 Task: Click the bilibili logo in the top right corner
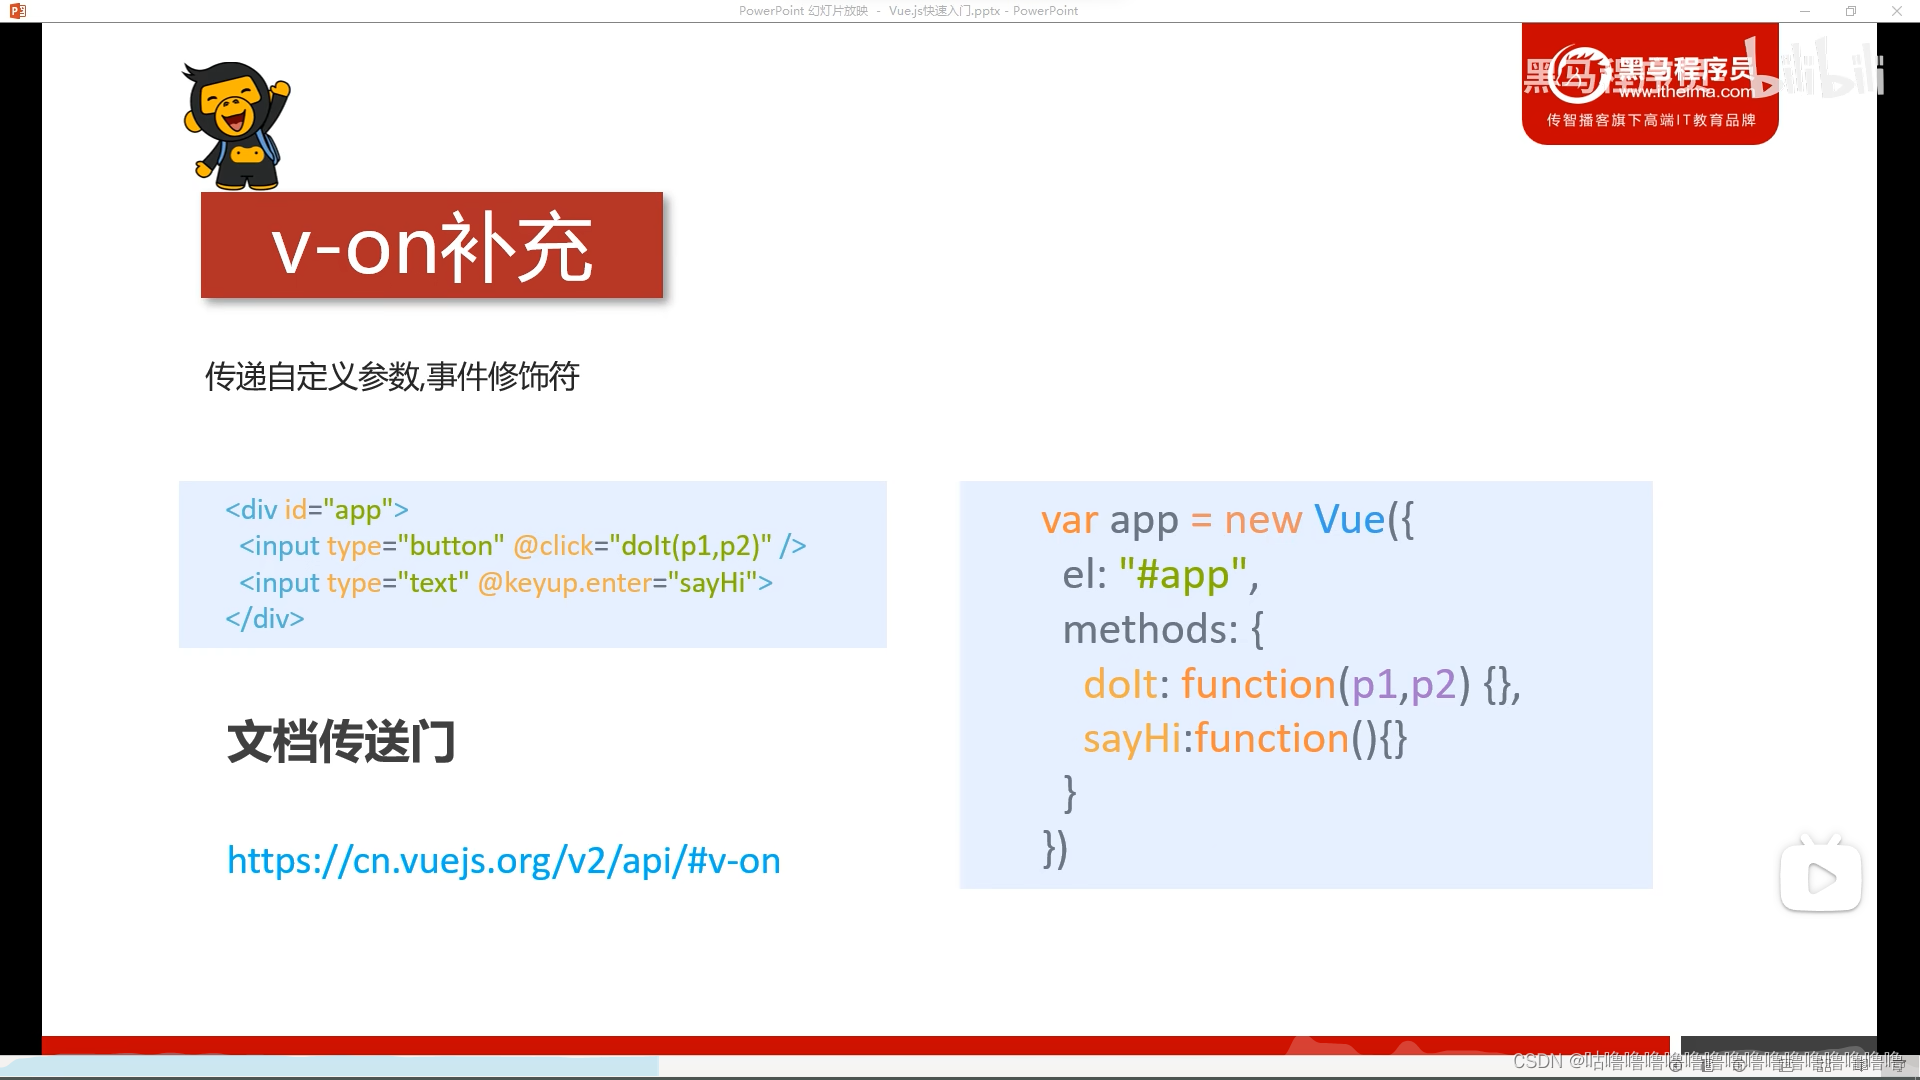coord(1844,78)
